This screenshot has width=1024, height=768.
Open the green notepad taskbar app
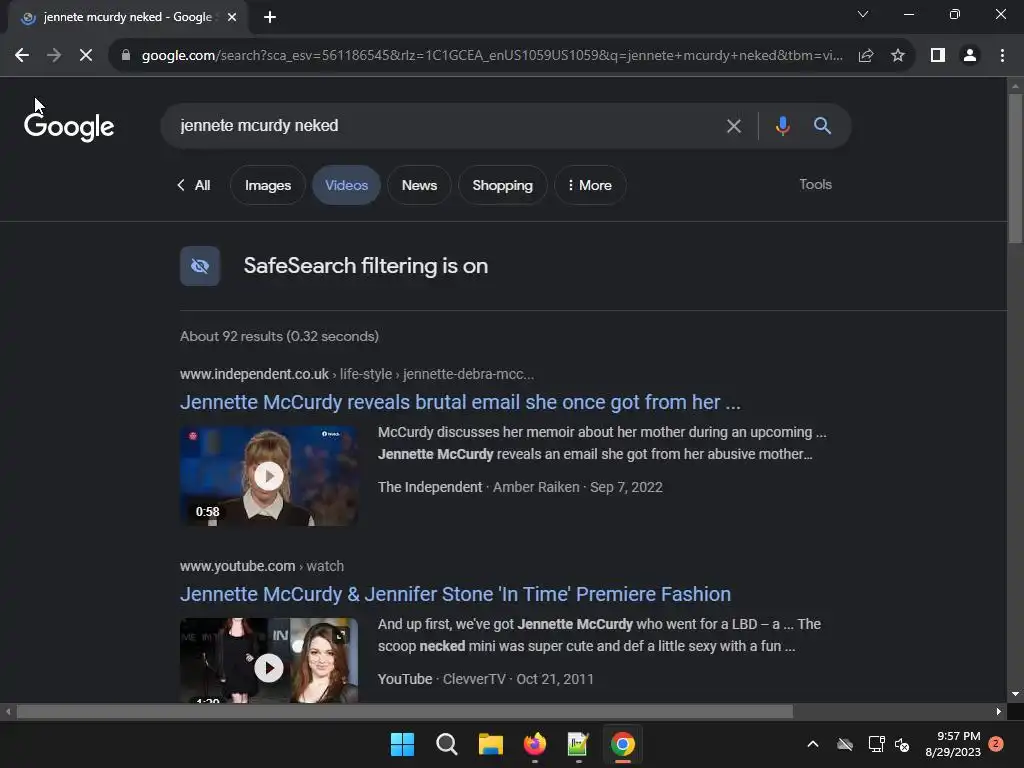579,744
